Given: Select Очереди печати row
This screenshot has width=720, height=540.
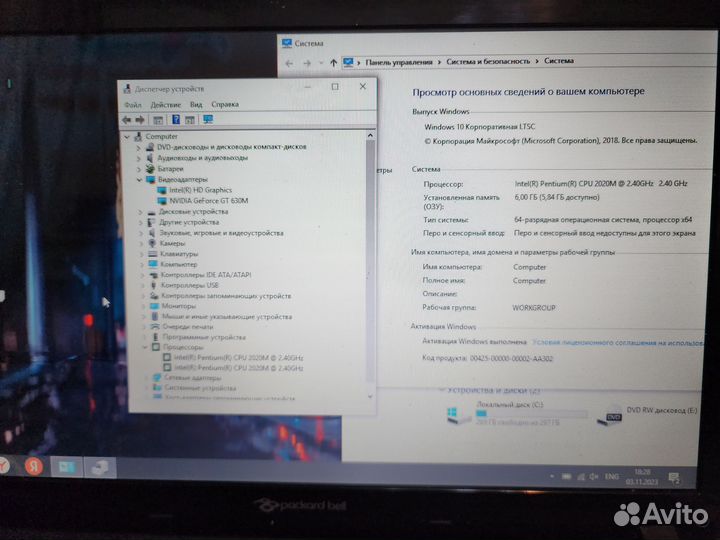Looking at the screenshot, I should pos(188,327).
